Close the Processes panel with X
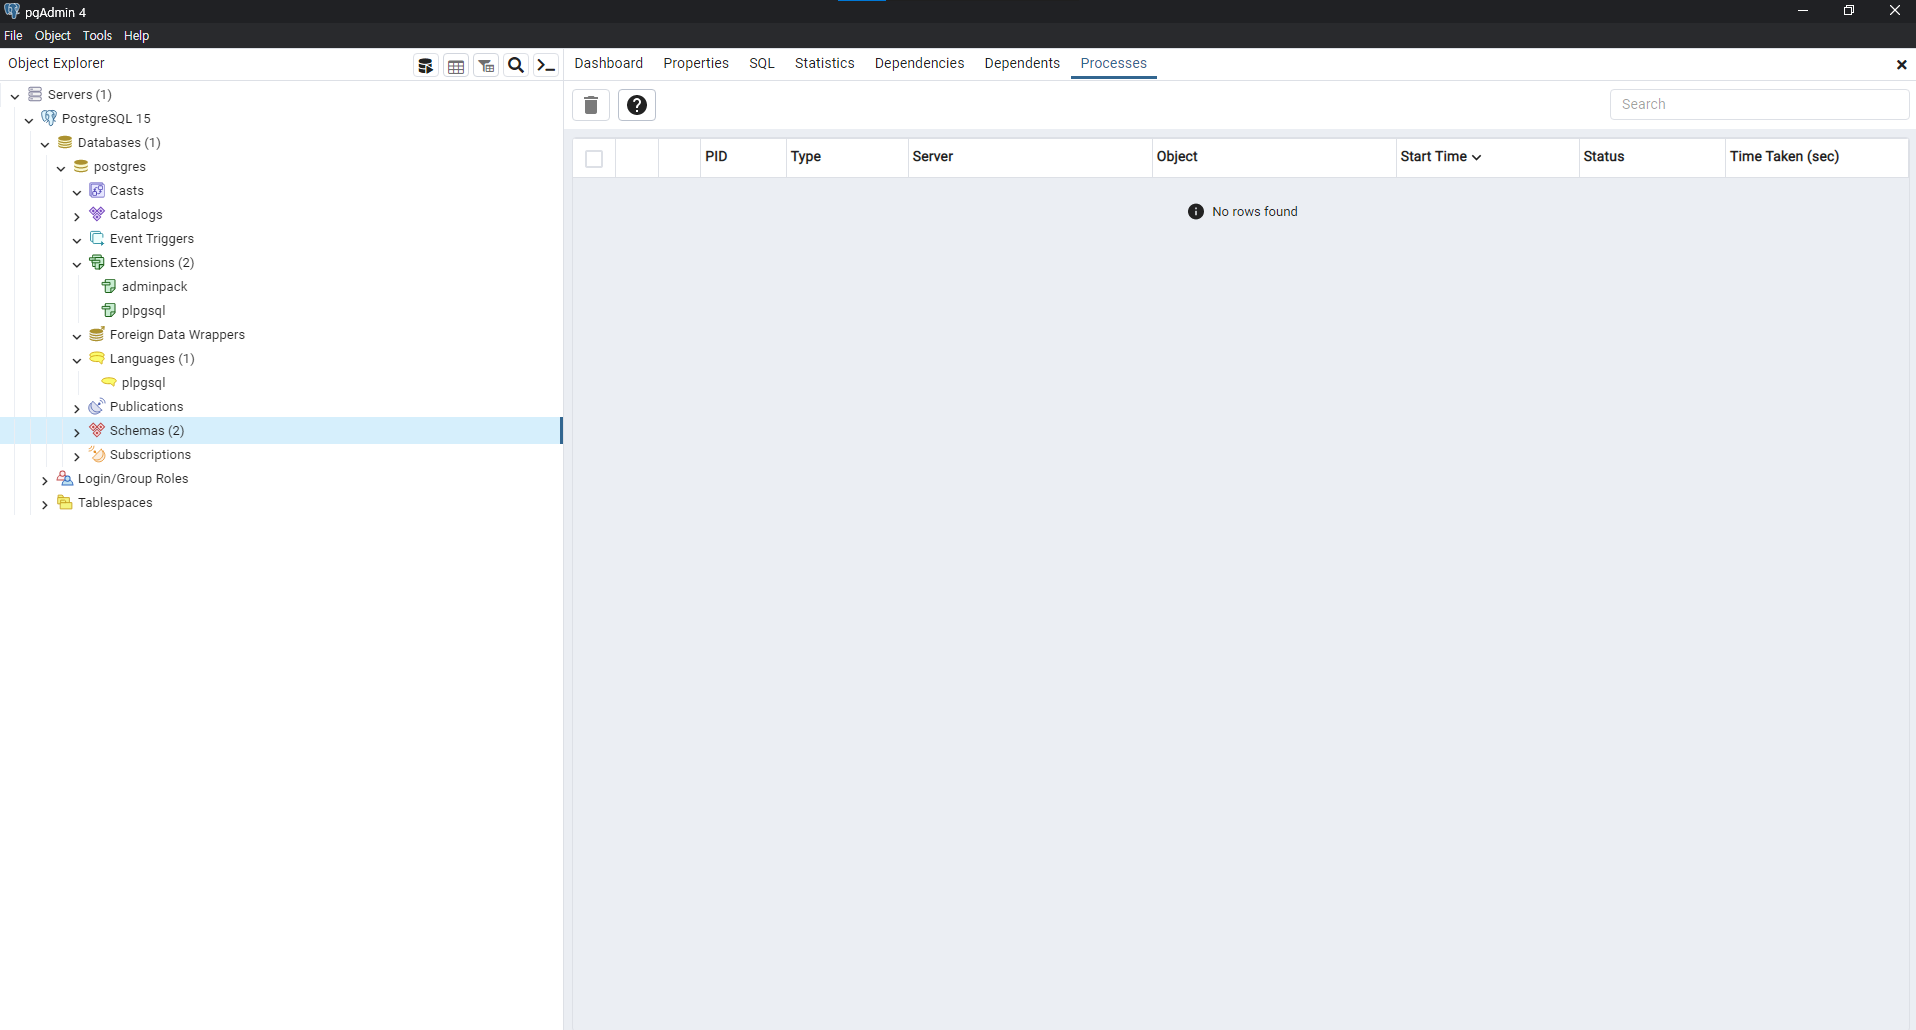1916x1030 pixels. [1901, 65]
